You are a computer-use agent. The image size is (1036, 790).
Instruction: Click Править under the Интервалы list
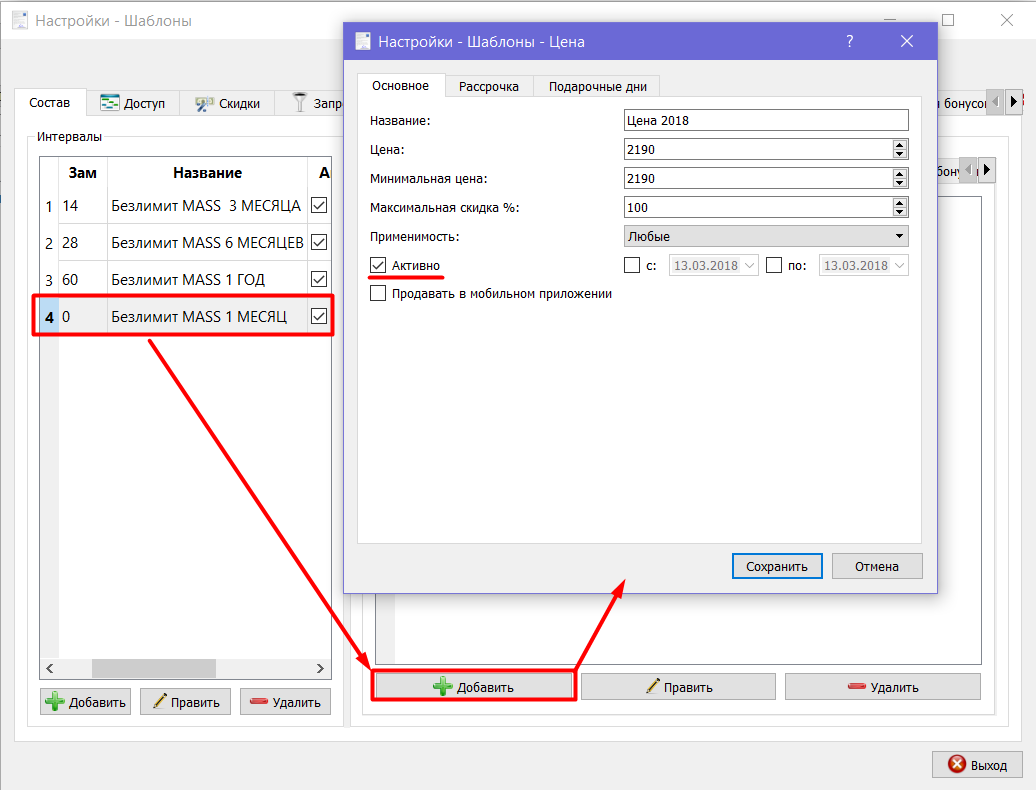(x=185, y=701)
